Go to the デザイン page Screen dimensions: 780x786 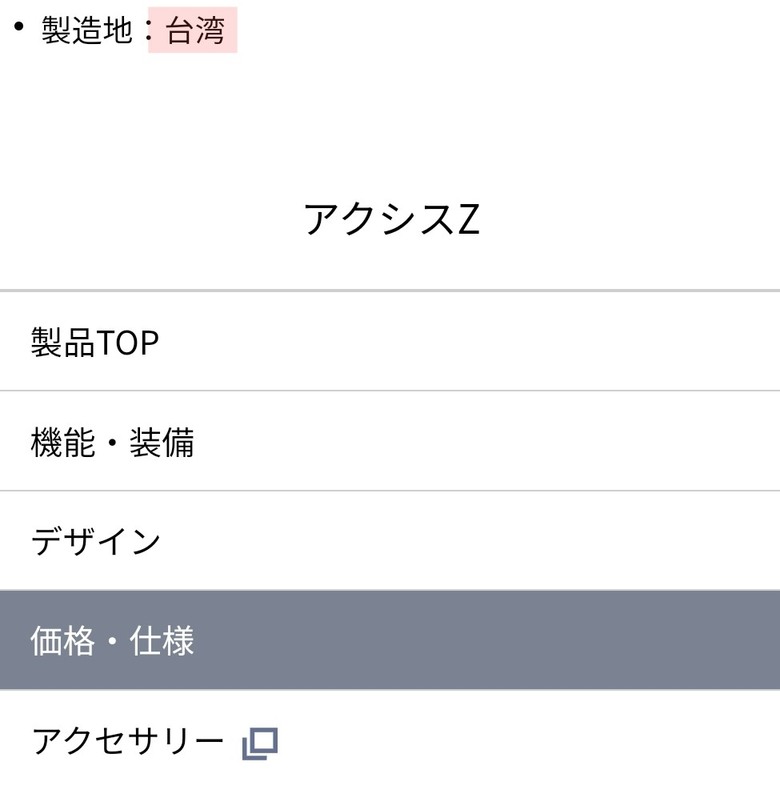tap(390, 541)
